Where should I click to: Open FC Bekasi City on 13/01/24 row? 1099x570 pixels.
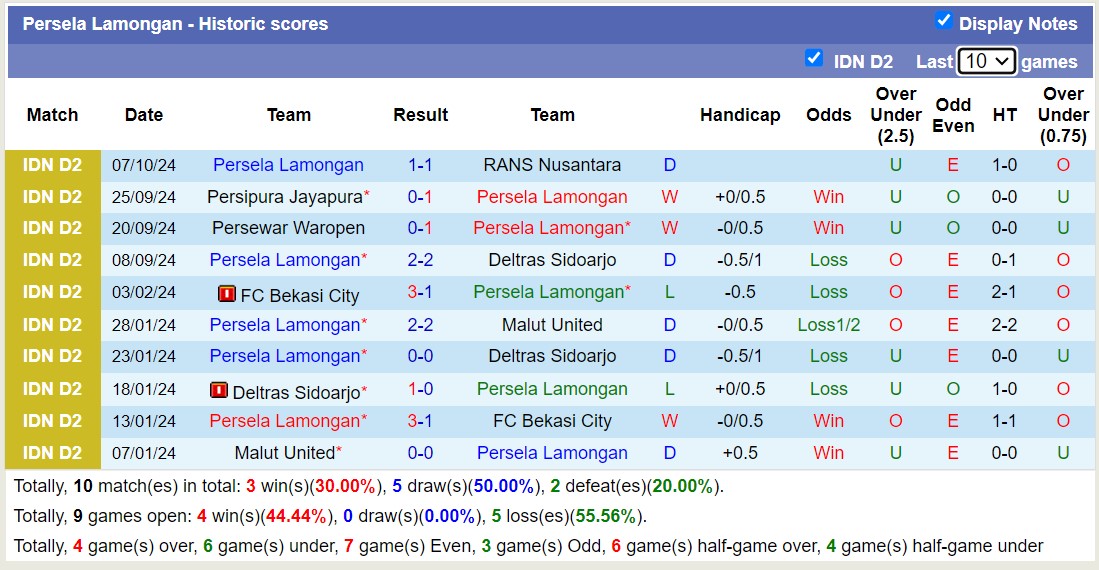(552, 421)
